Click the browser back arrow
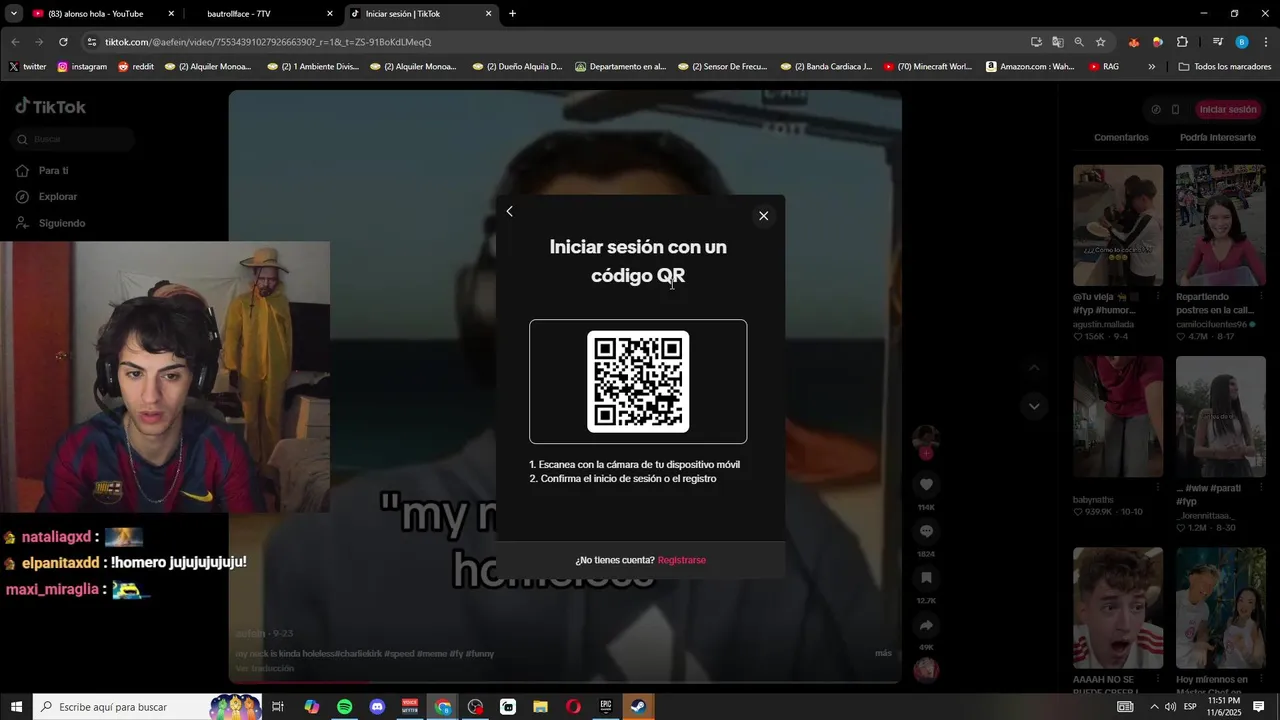The height and width of the screenshot is (720, 1280). click(15, 42)
